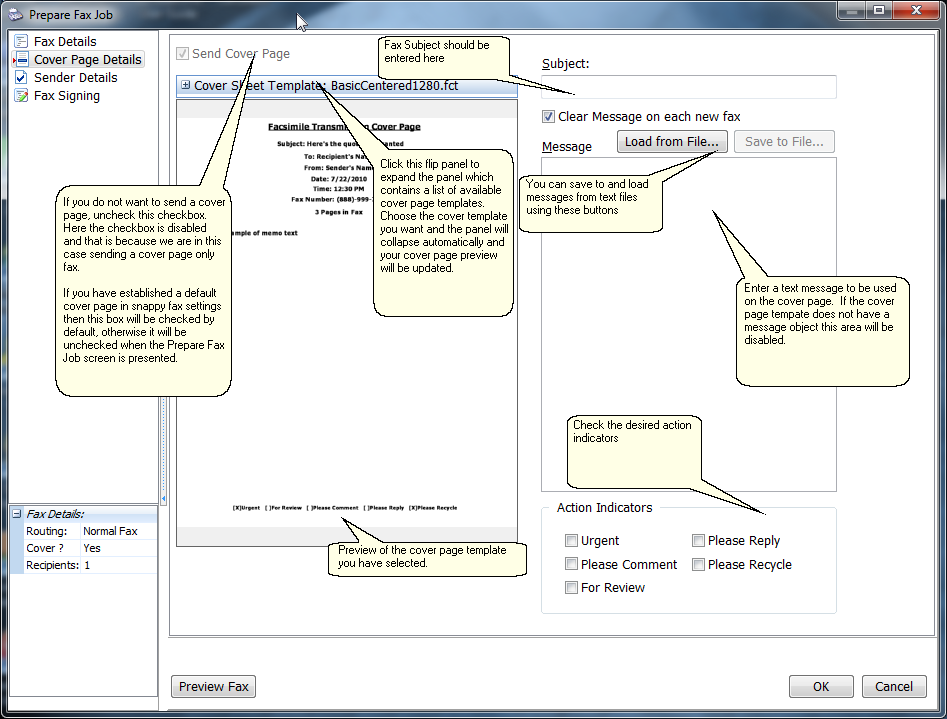Tick the Please Recycle checkbox
Screen dimensions: 947x719
click(698, 565)
